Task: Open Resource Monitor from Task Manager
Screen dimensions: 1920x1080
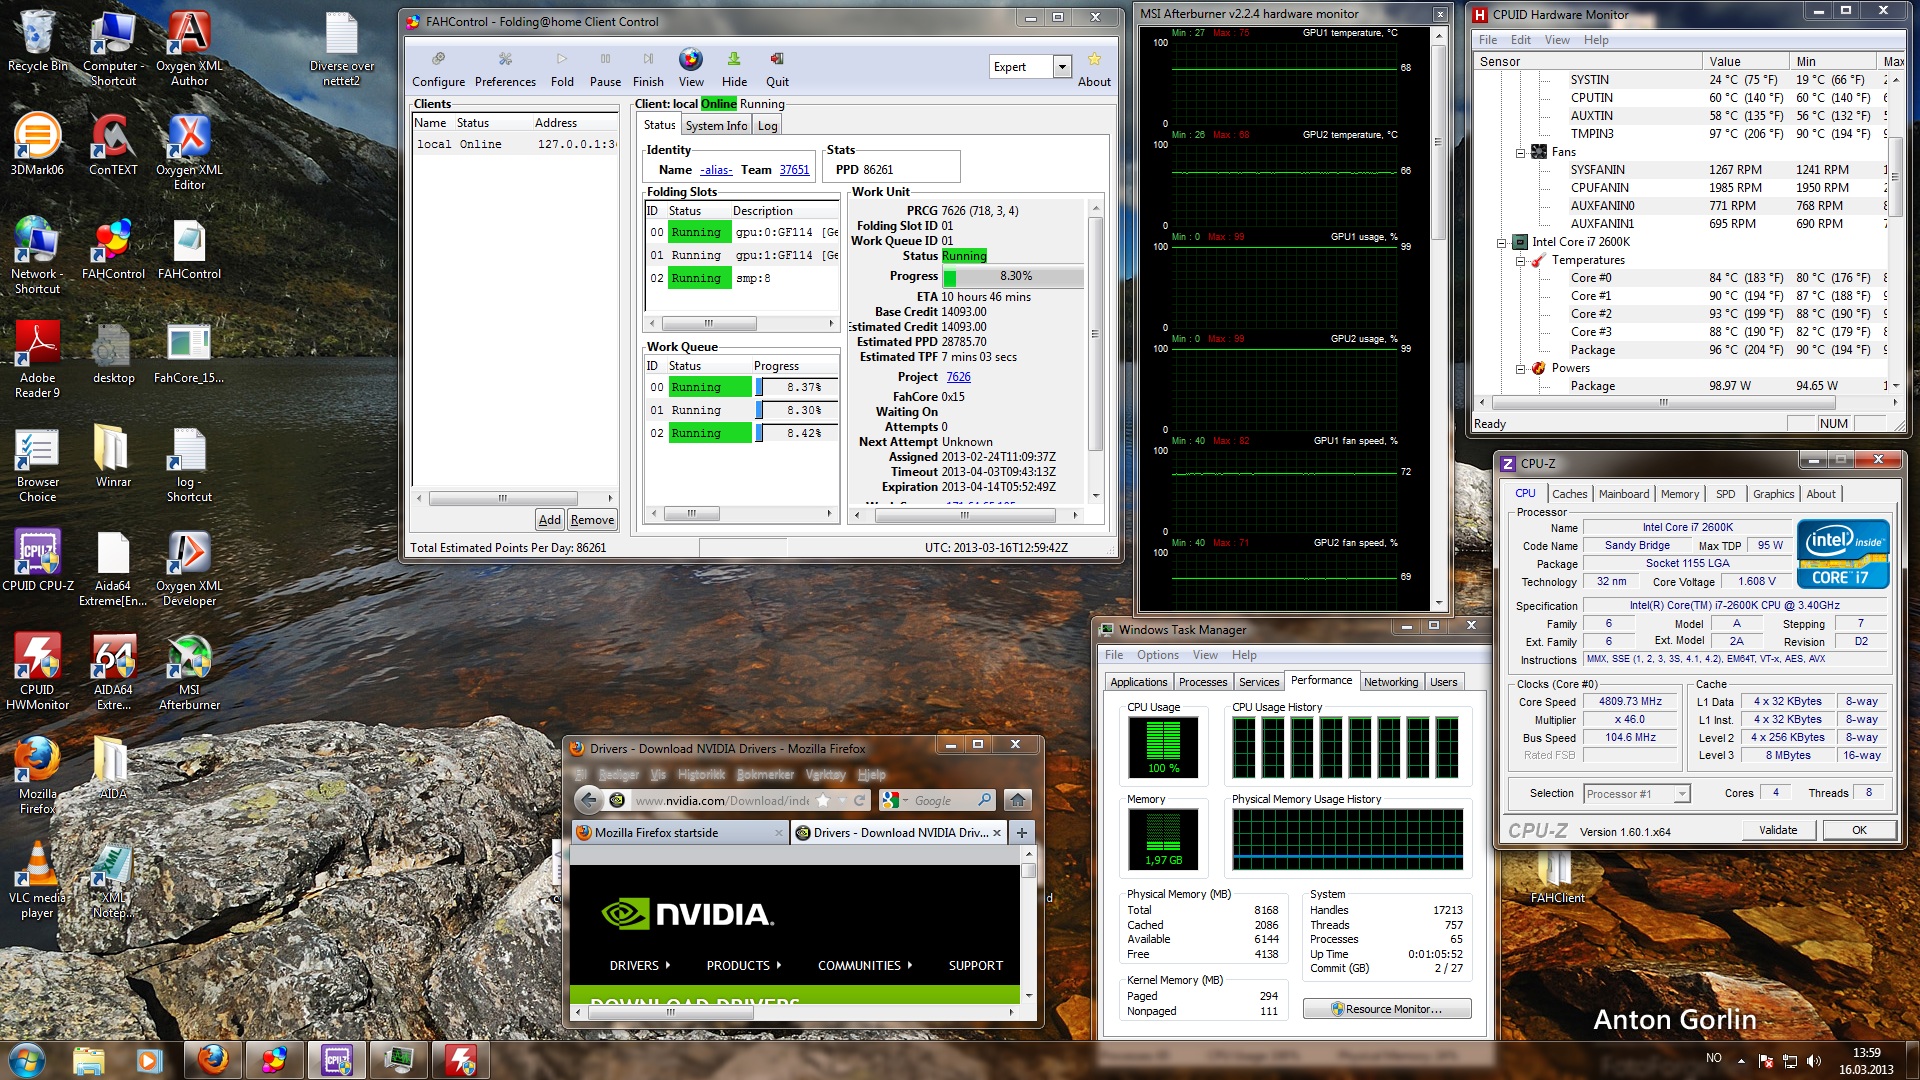Action: pyautogui.click(x=1387, y=1009)
